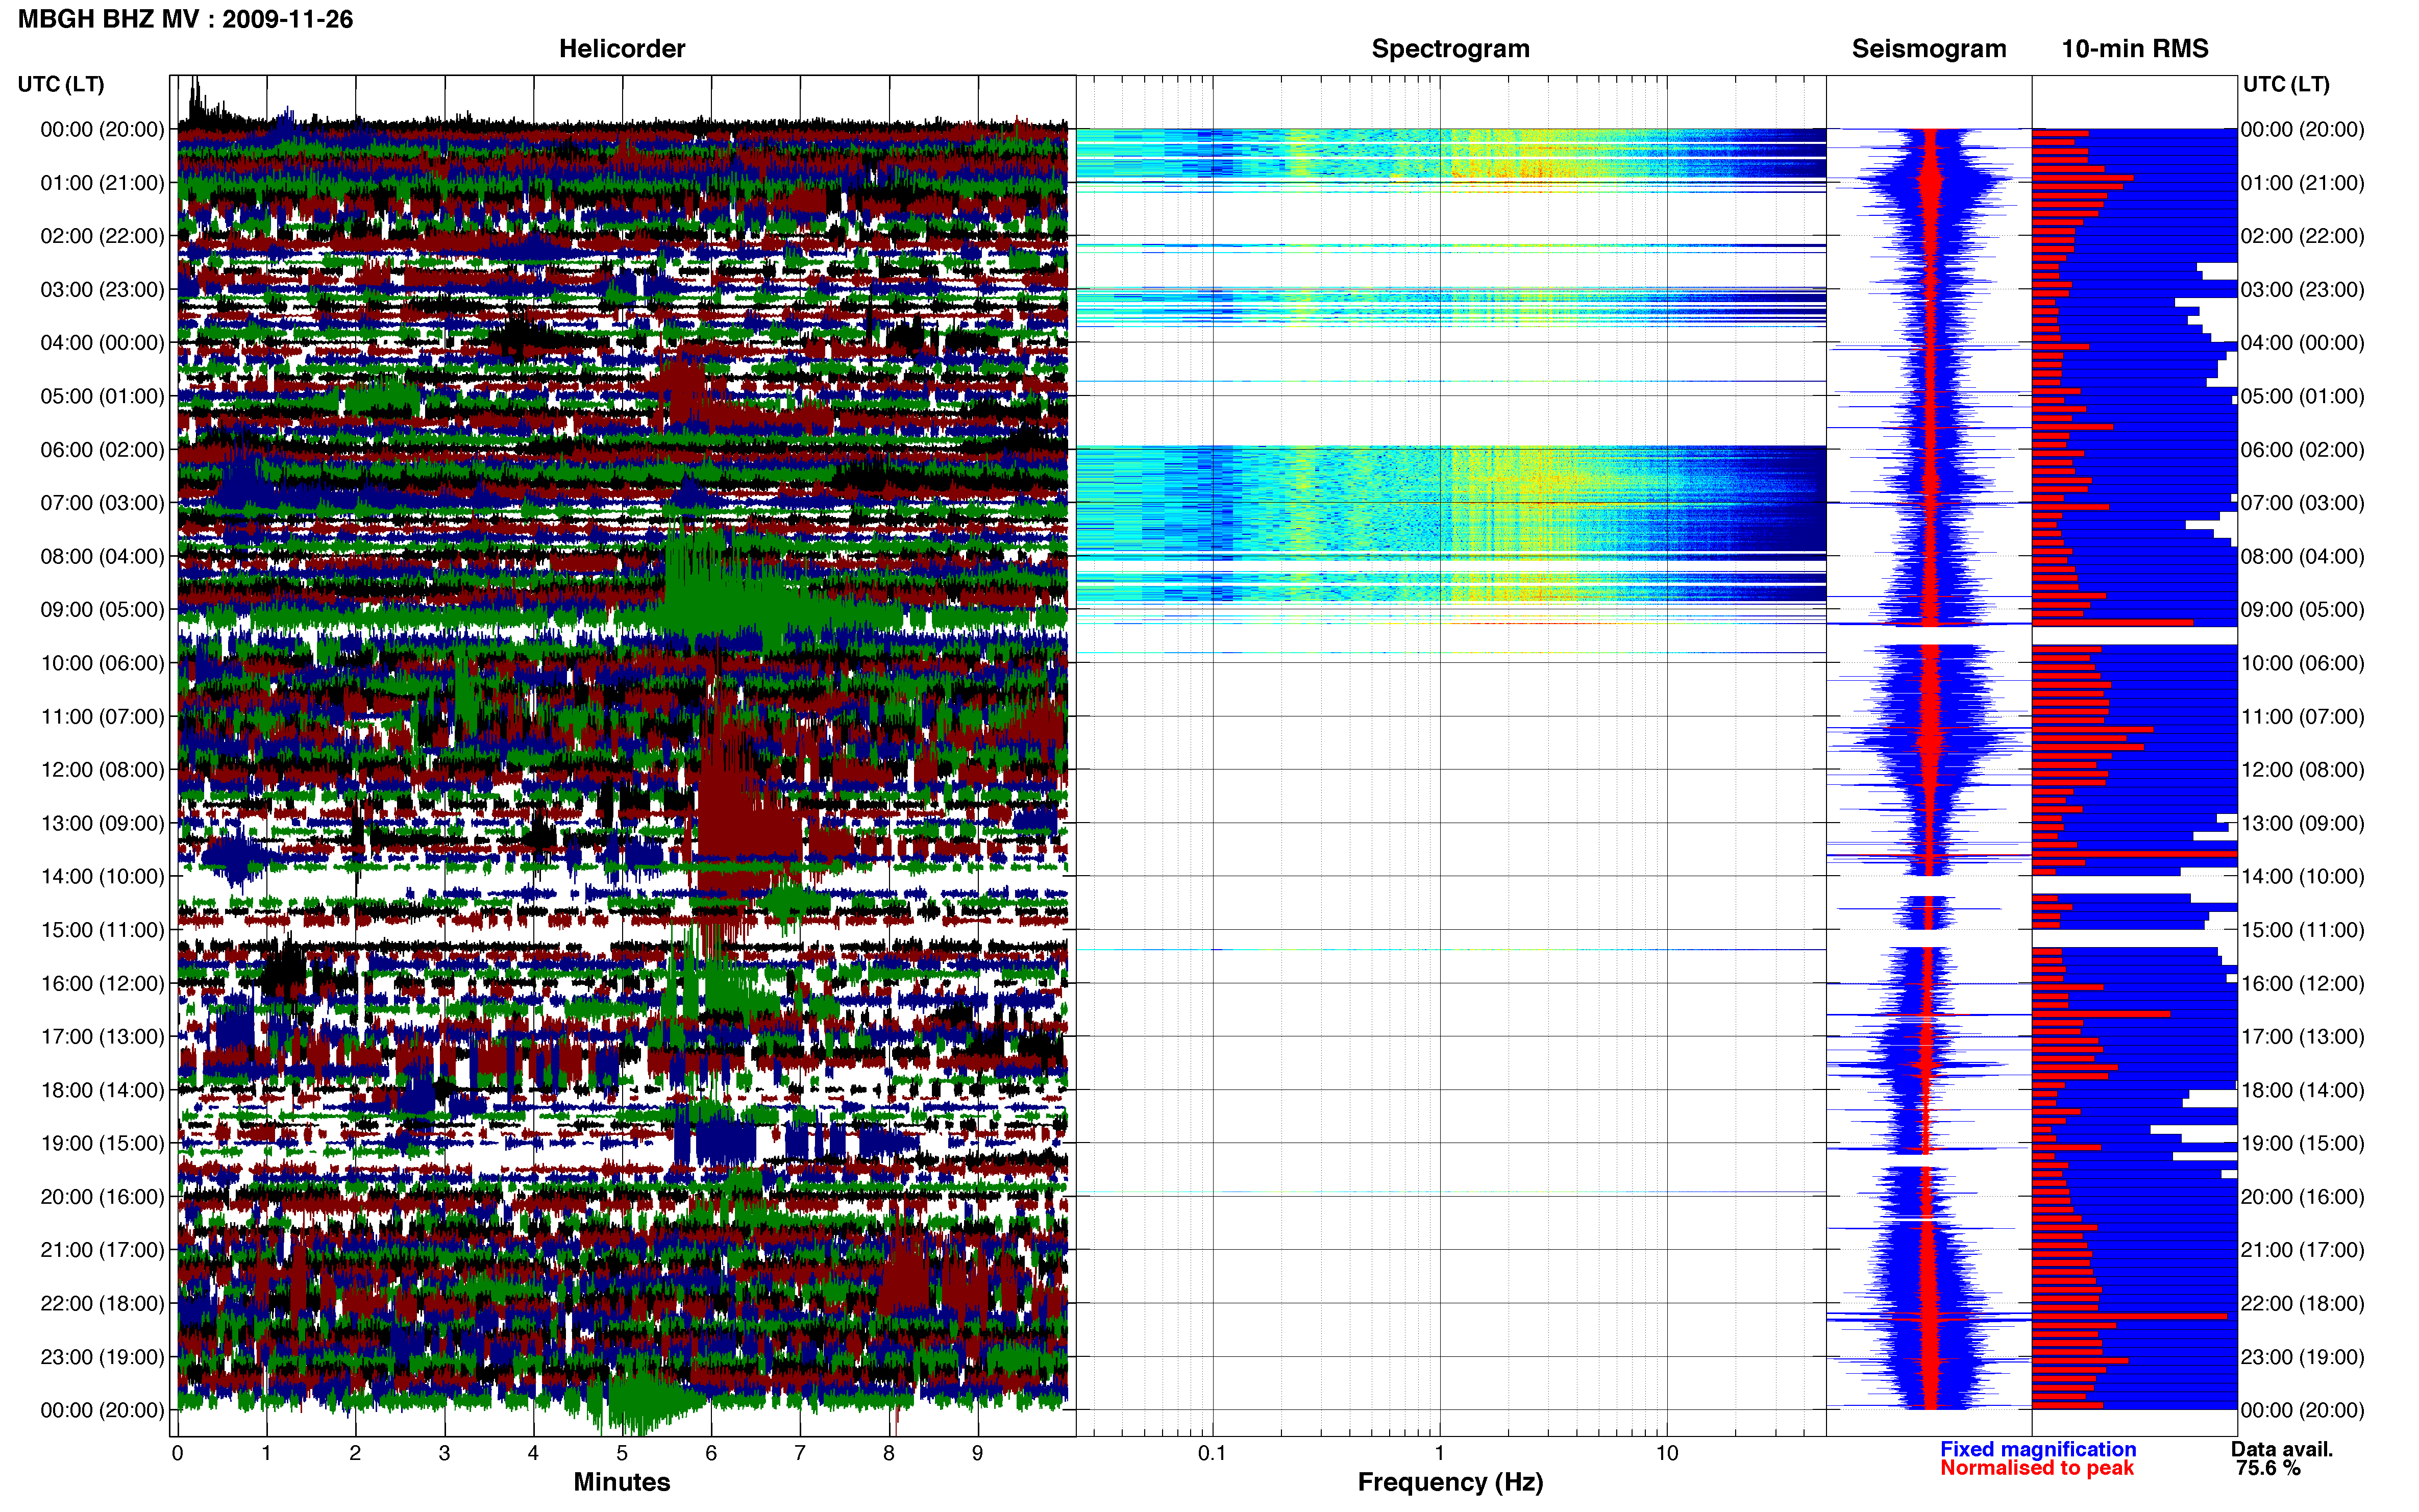Click right-side time label '22:00 (18:00)'
The image size is (2419, 1512).
[2302, 1303]
